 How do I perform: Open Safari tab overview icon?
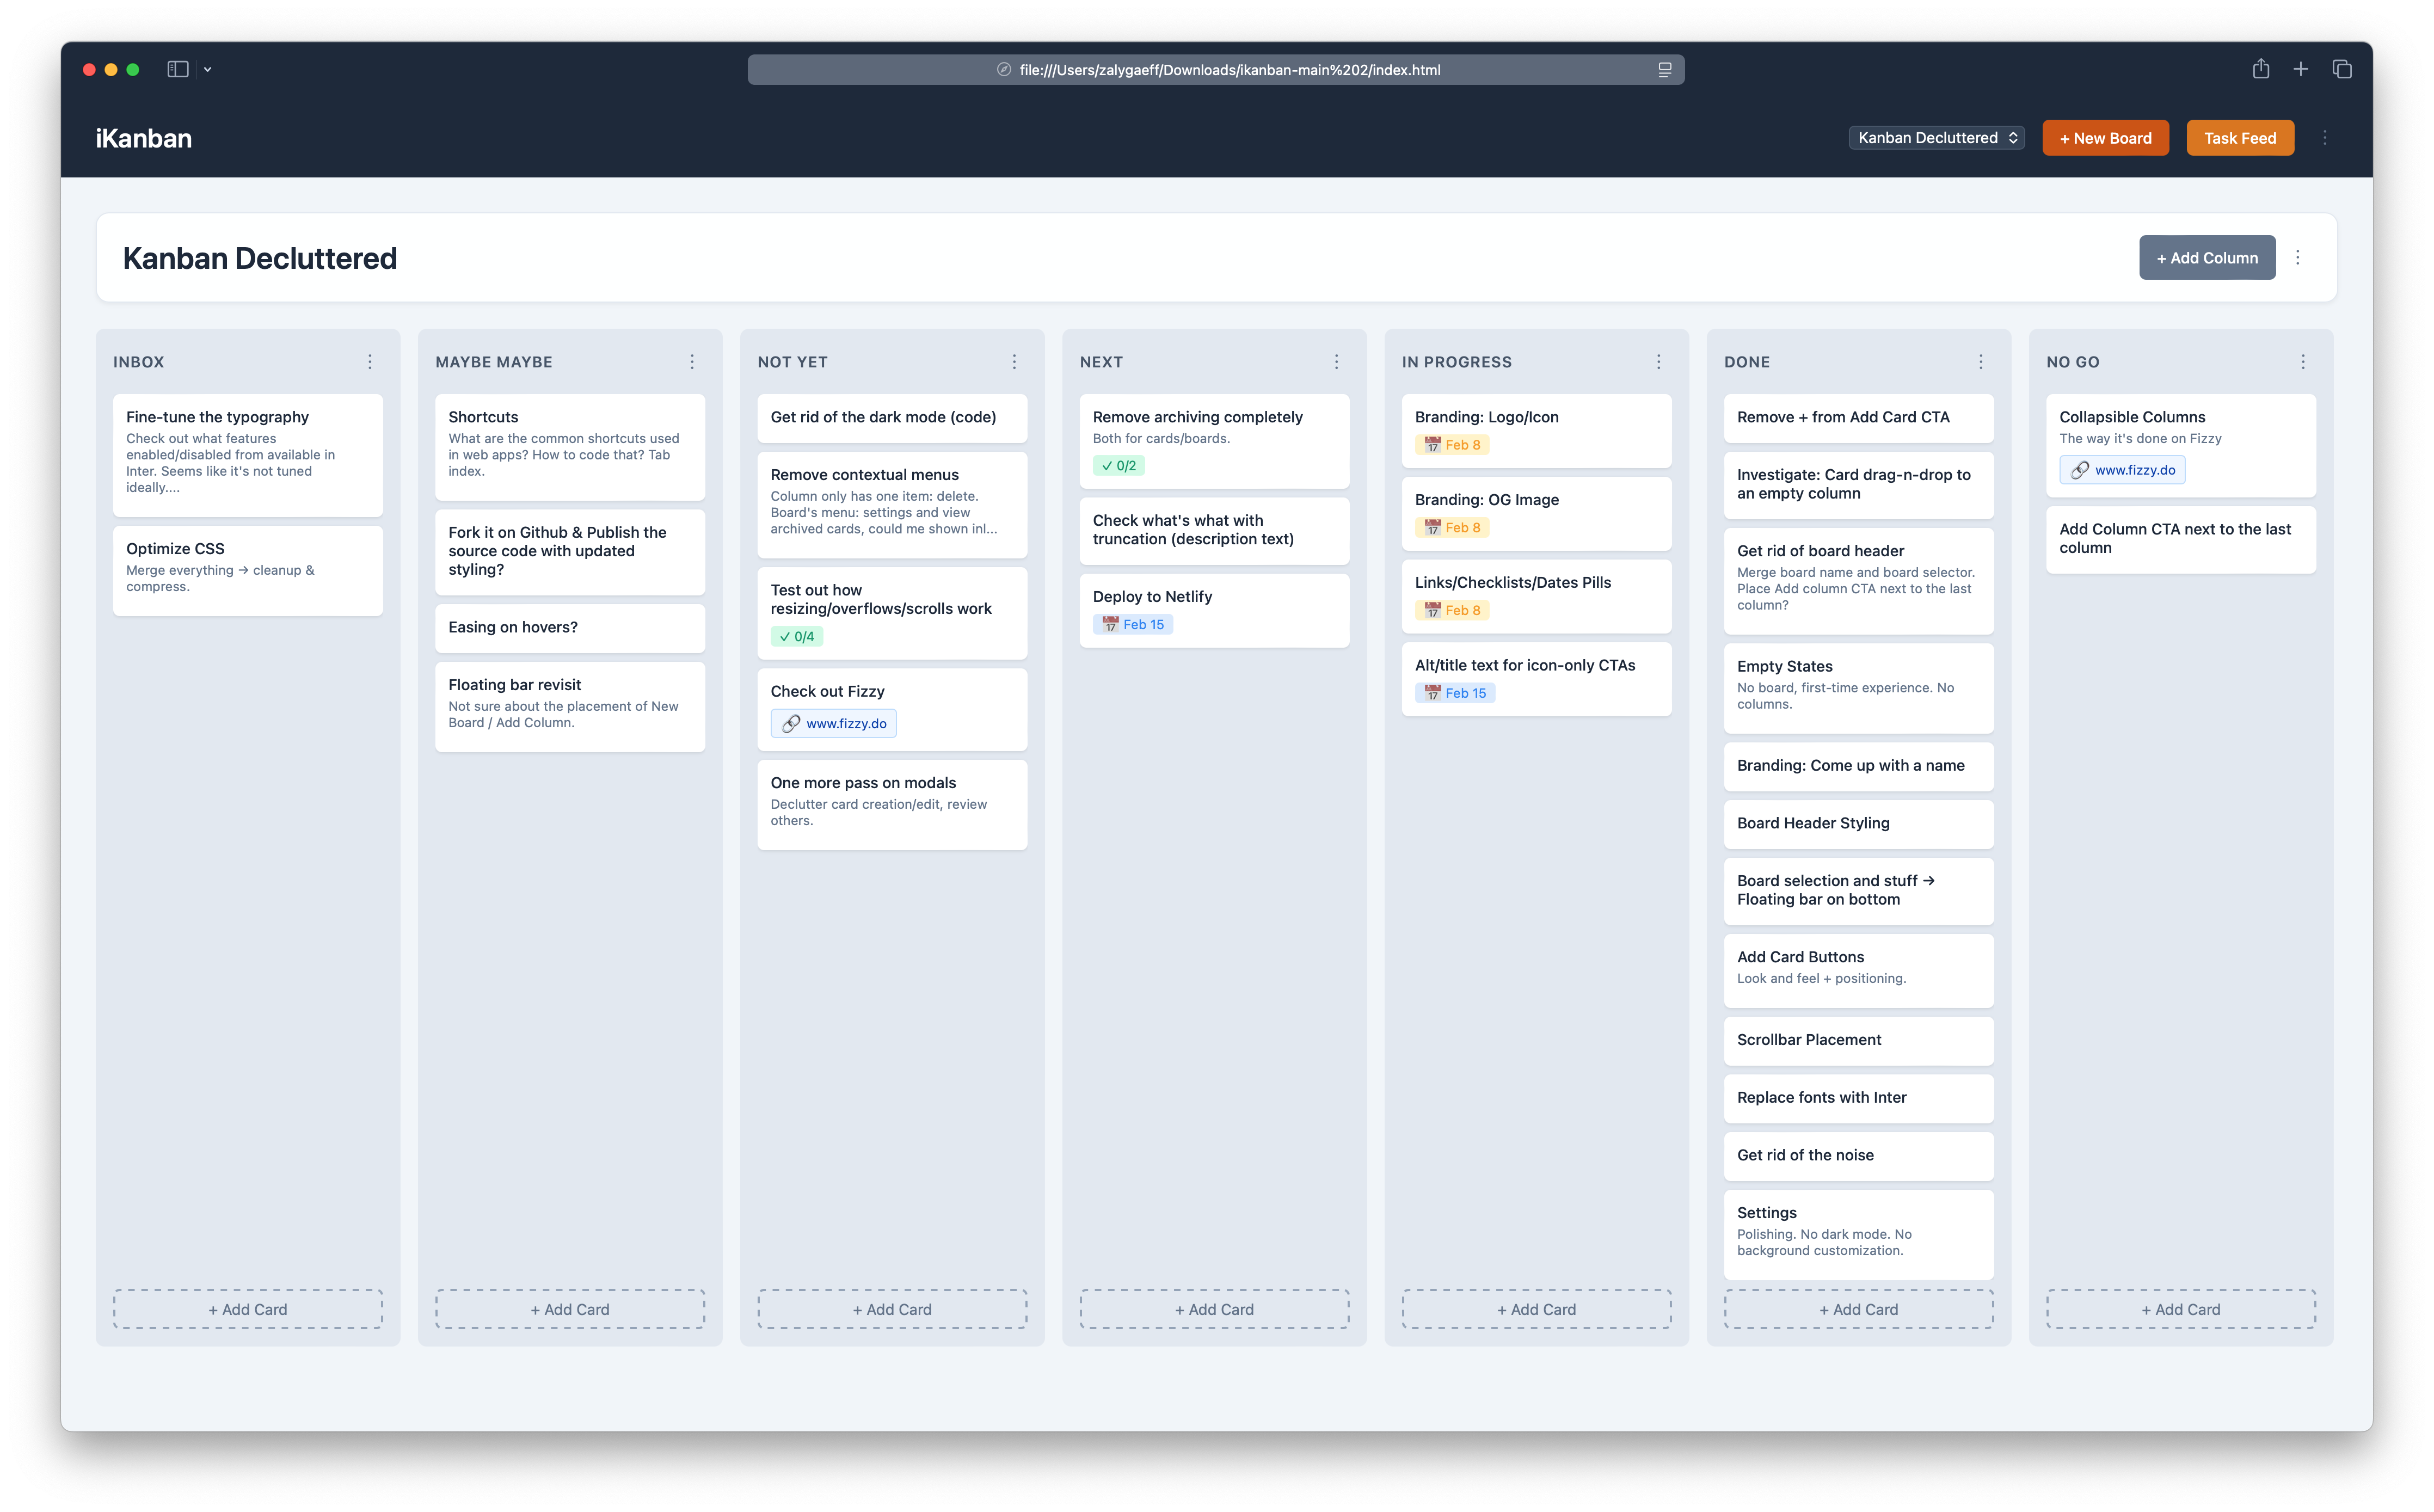(2341, 69)
